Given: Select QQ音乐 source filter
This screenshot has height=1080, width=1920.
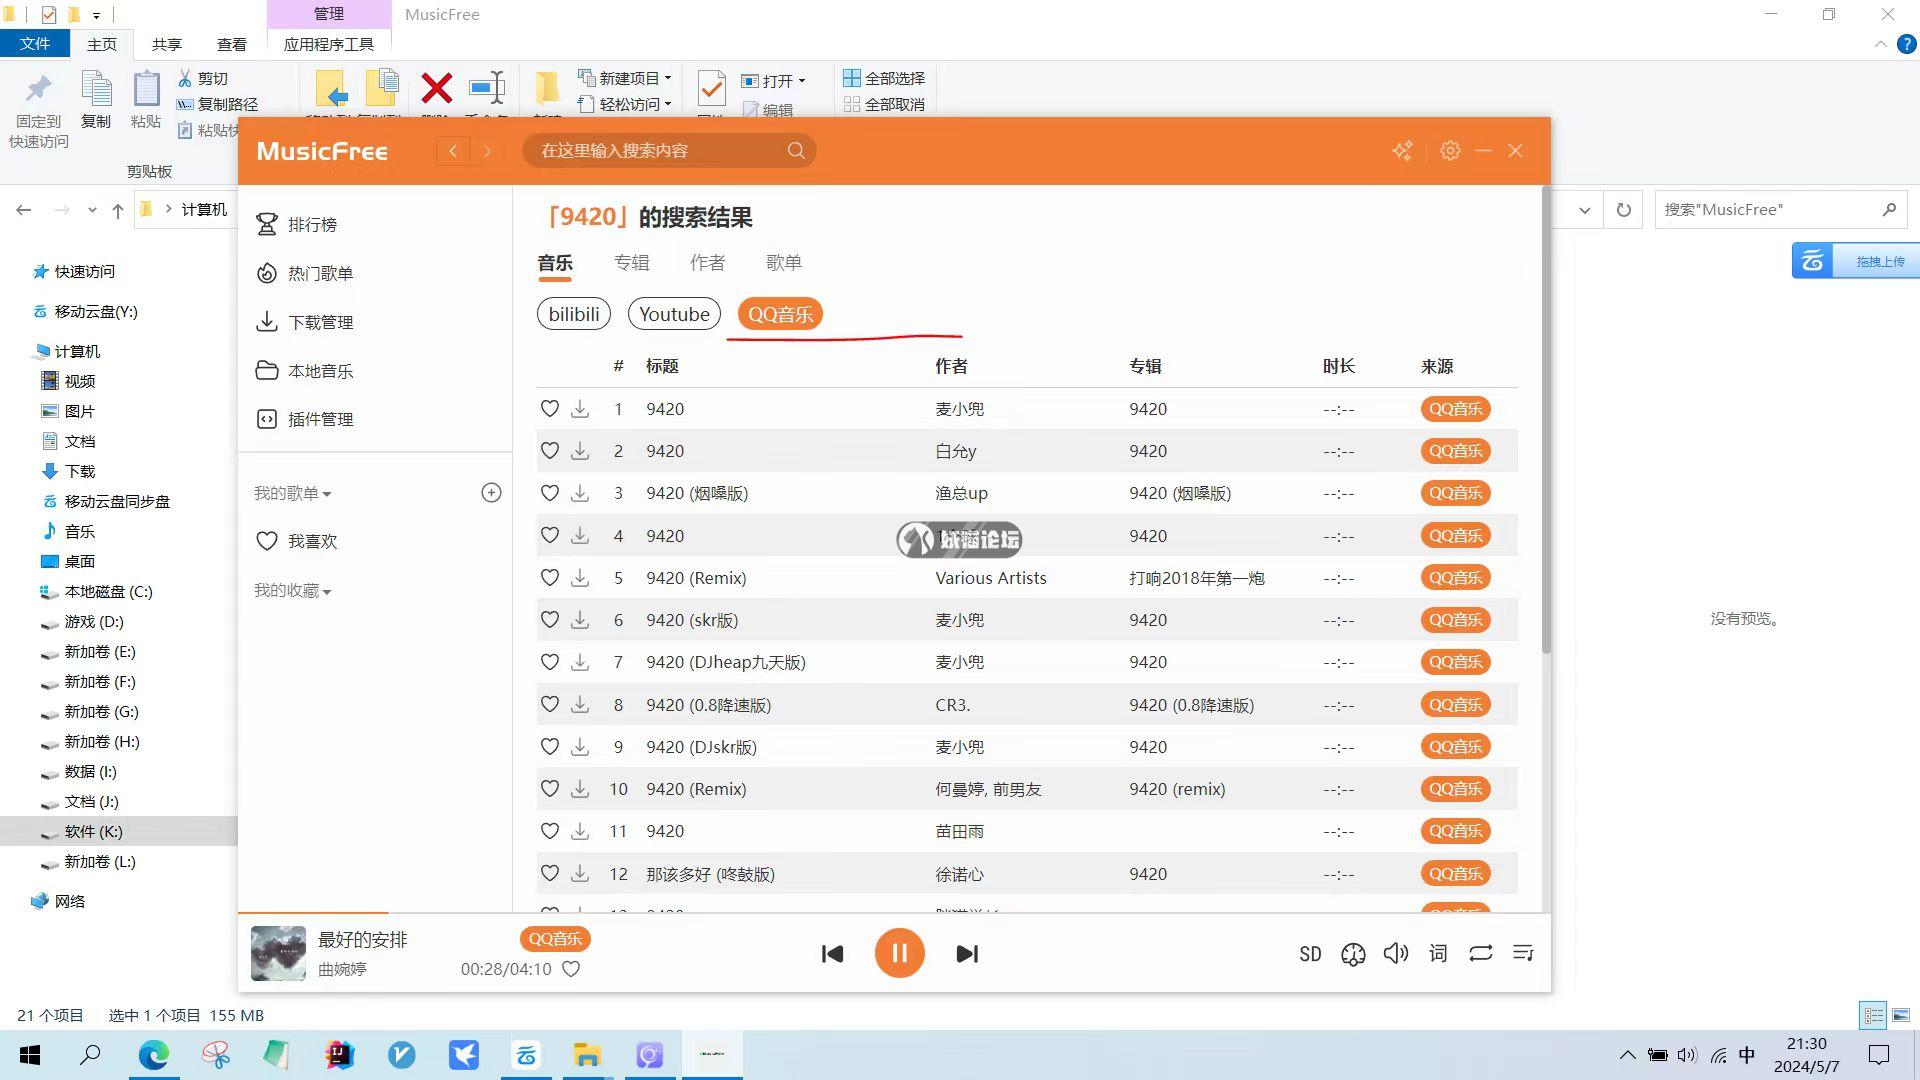Looking at the screenshot, I should point(780,314).
